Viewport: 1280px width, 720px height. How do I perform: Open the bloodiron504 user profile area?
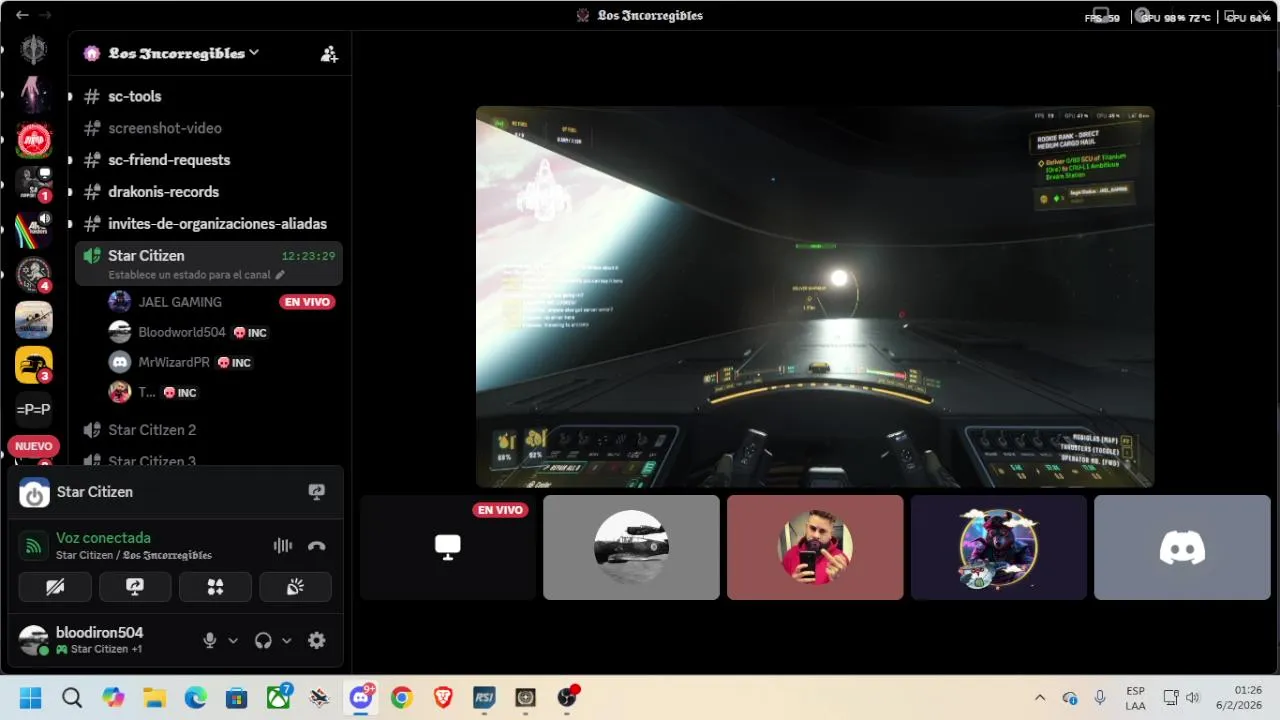[x=100, y=640]
